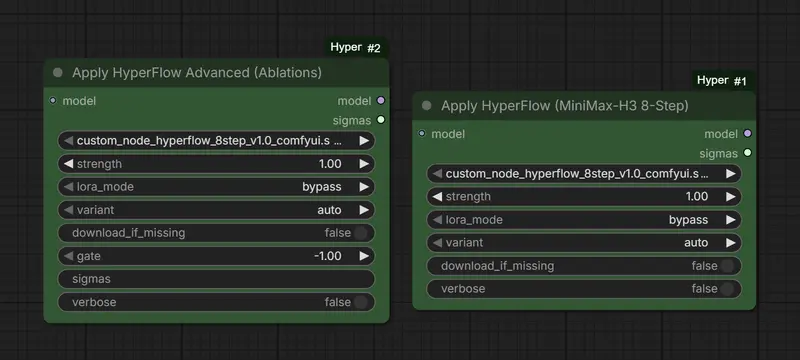This screenshot has width=800, height=360.
Task: Choose next variant in MiniMax-H3 node
Action: click(x=731, y=243)
